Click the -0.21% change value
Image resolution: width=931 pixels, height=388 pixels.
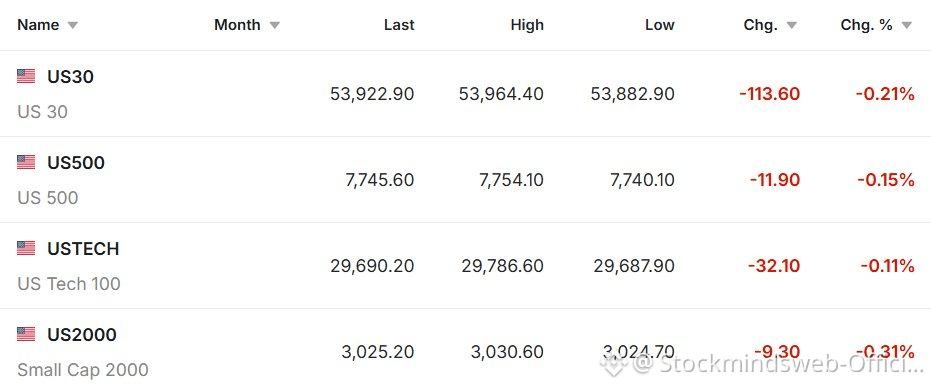click(885, 94)
